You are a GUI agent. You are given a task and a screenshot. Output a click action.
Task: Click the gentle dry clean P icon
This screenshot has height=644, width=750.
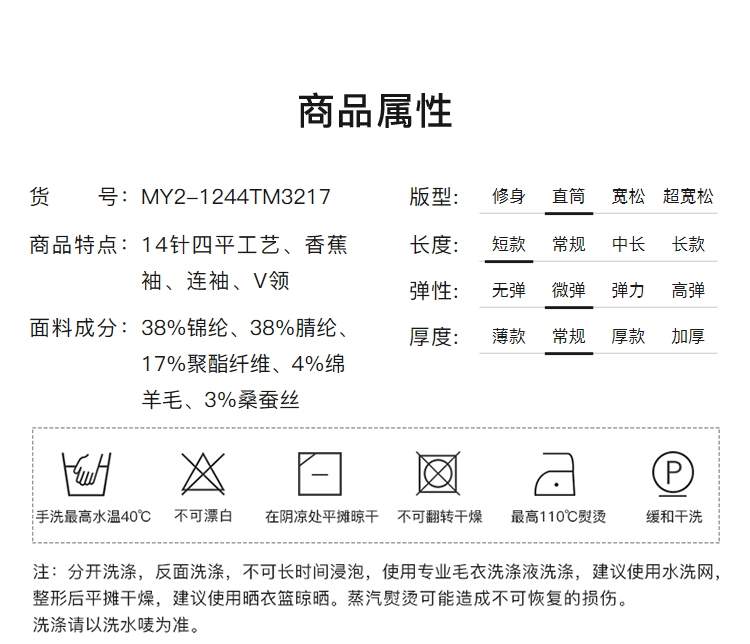(673, 472)
